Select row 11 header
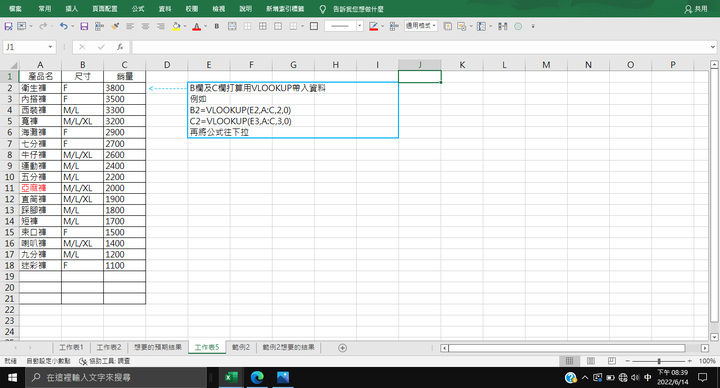Viewport: 720px width, 388px height. pos(10,188)
